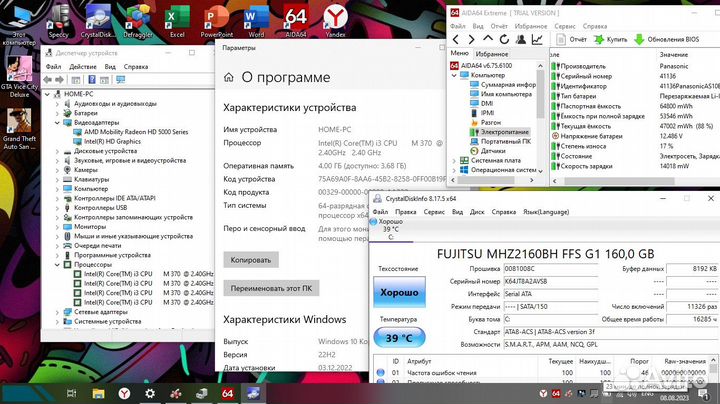Collapse the Видеоадаптеры tree node

coord(56,122)
